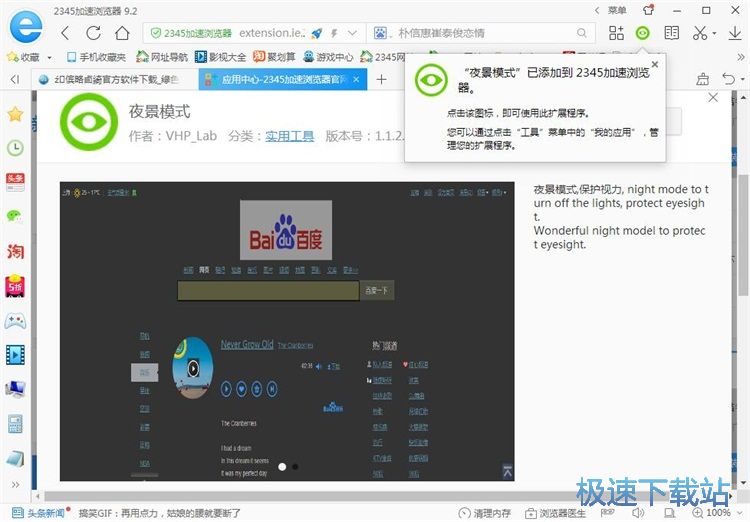Open the home page icon

(x=122, y=33)
